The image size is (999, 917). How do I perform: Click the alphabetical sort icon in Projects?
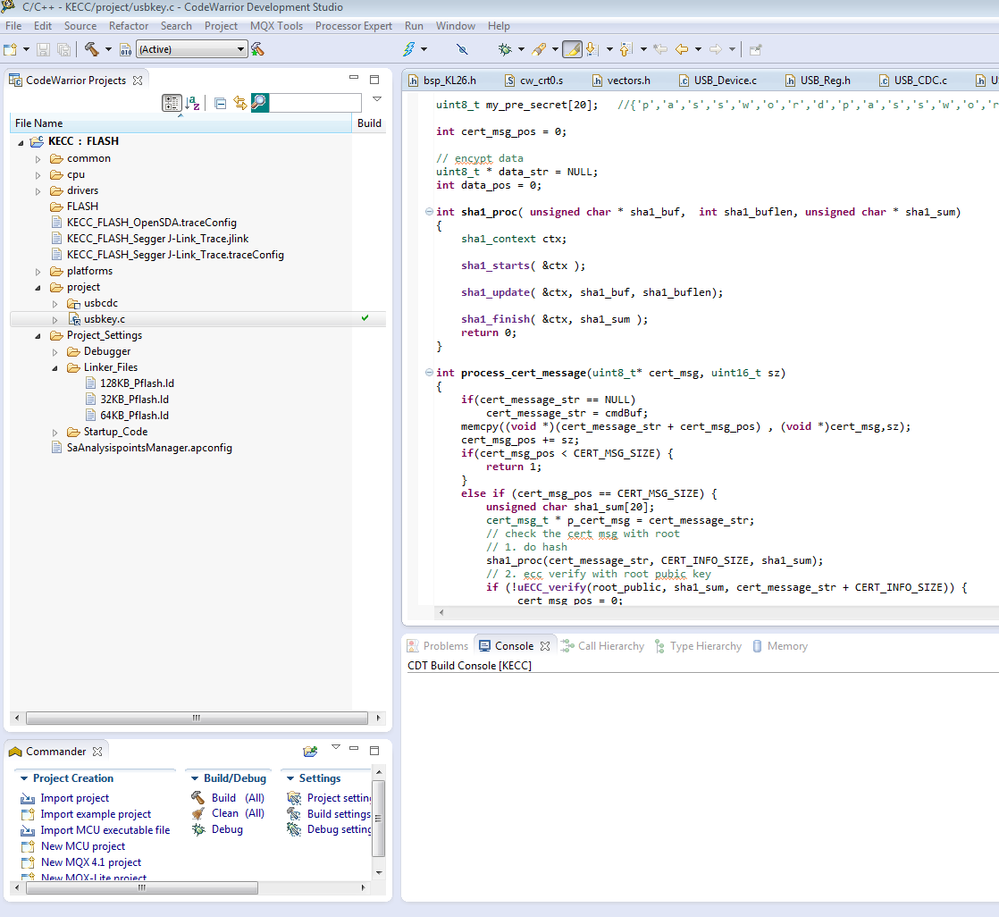194,102
